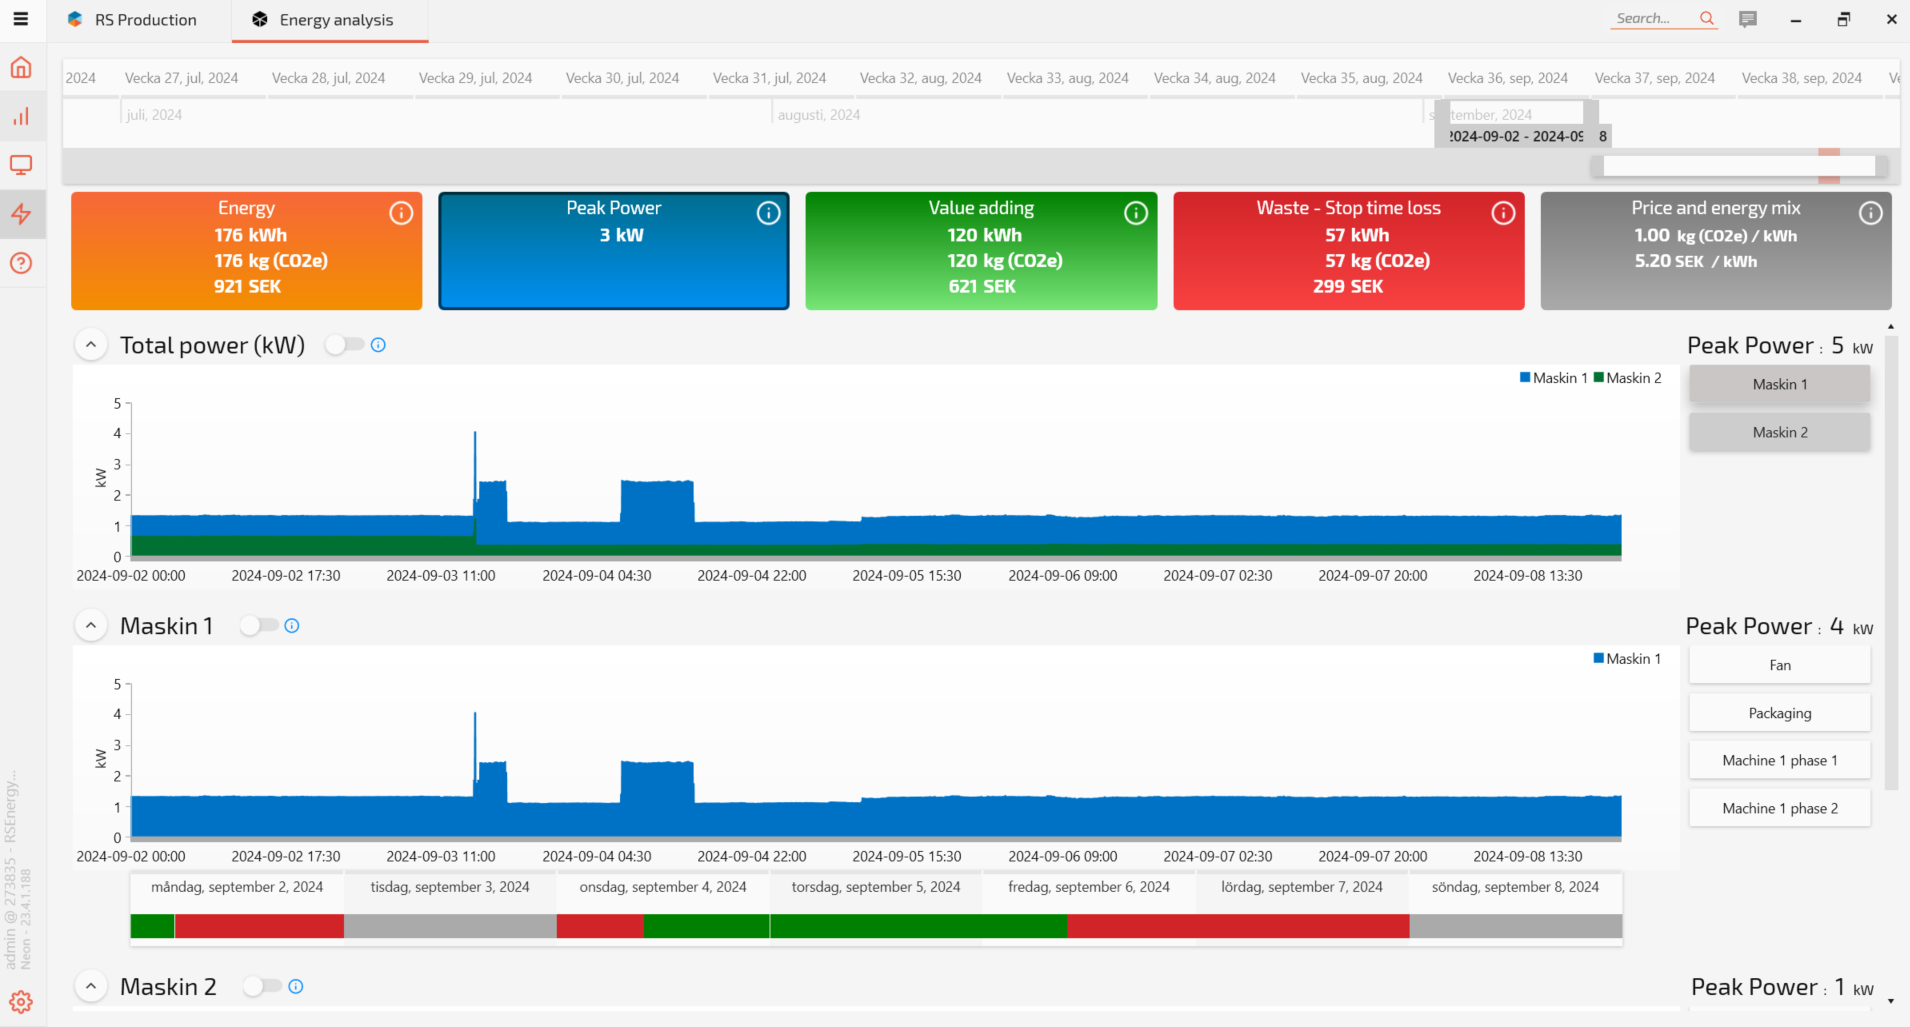Screen dimensions: 1910x1027
Task: Toggle the Maskin 2 chart switch
Action: tap(262, 987)
